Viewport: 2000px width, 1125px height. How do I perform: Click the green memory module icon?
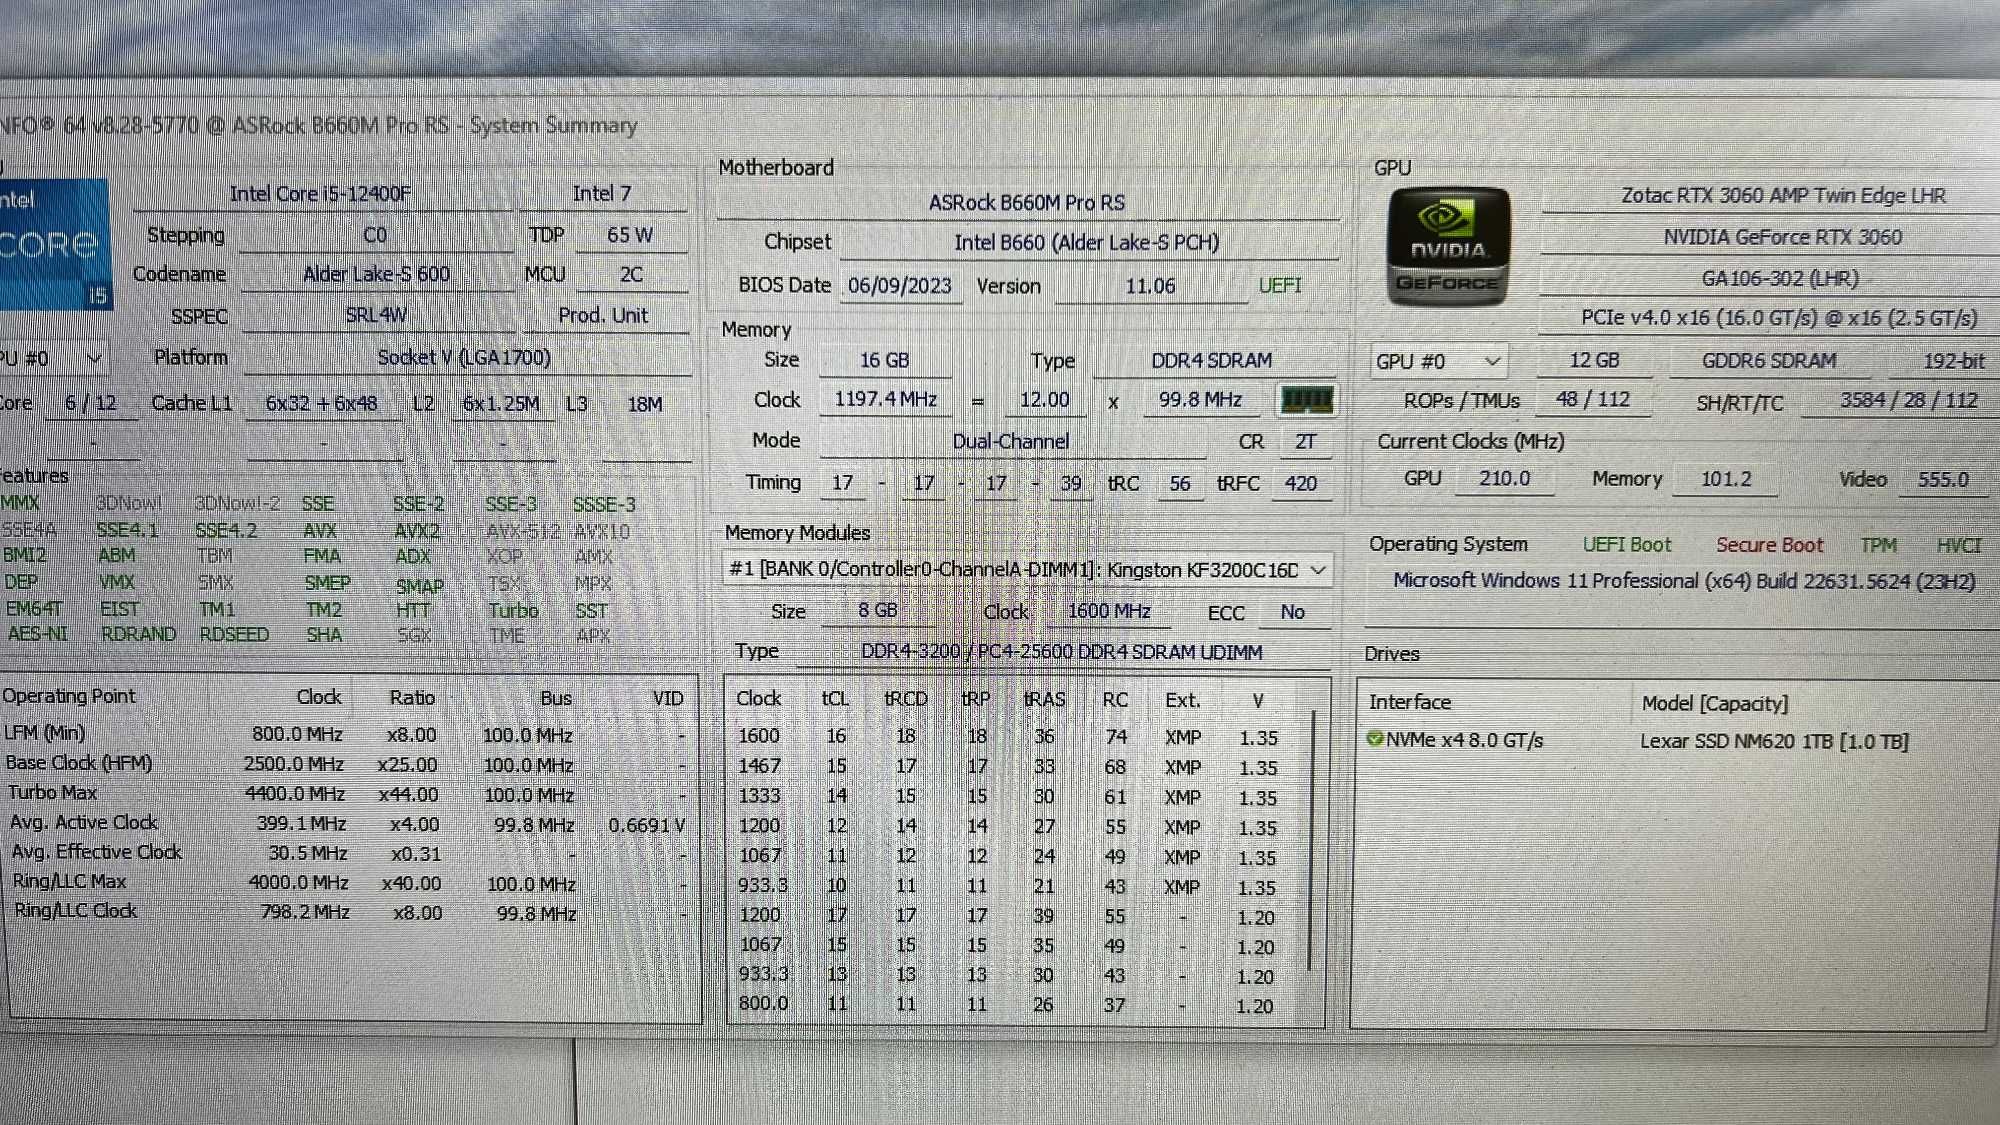(x=1306, y=400)
